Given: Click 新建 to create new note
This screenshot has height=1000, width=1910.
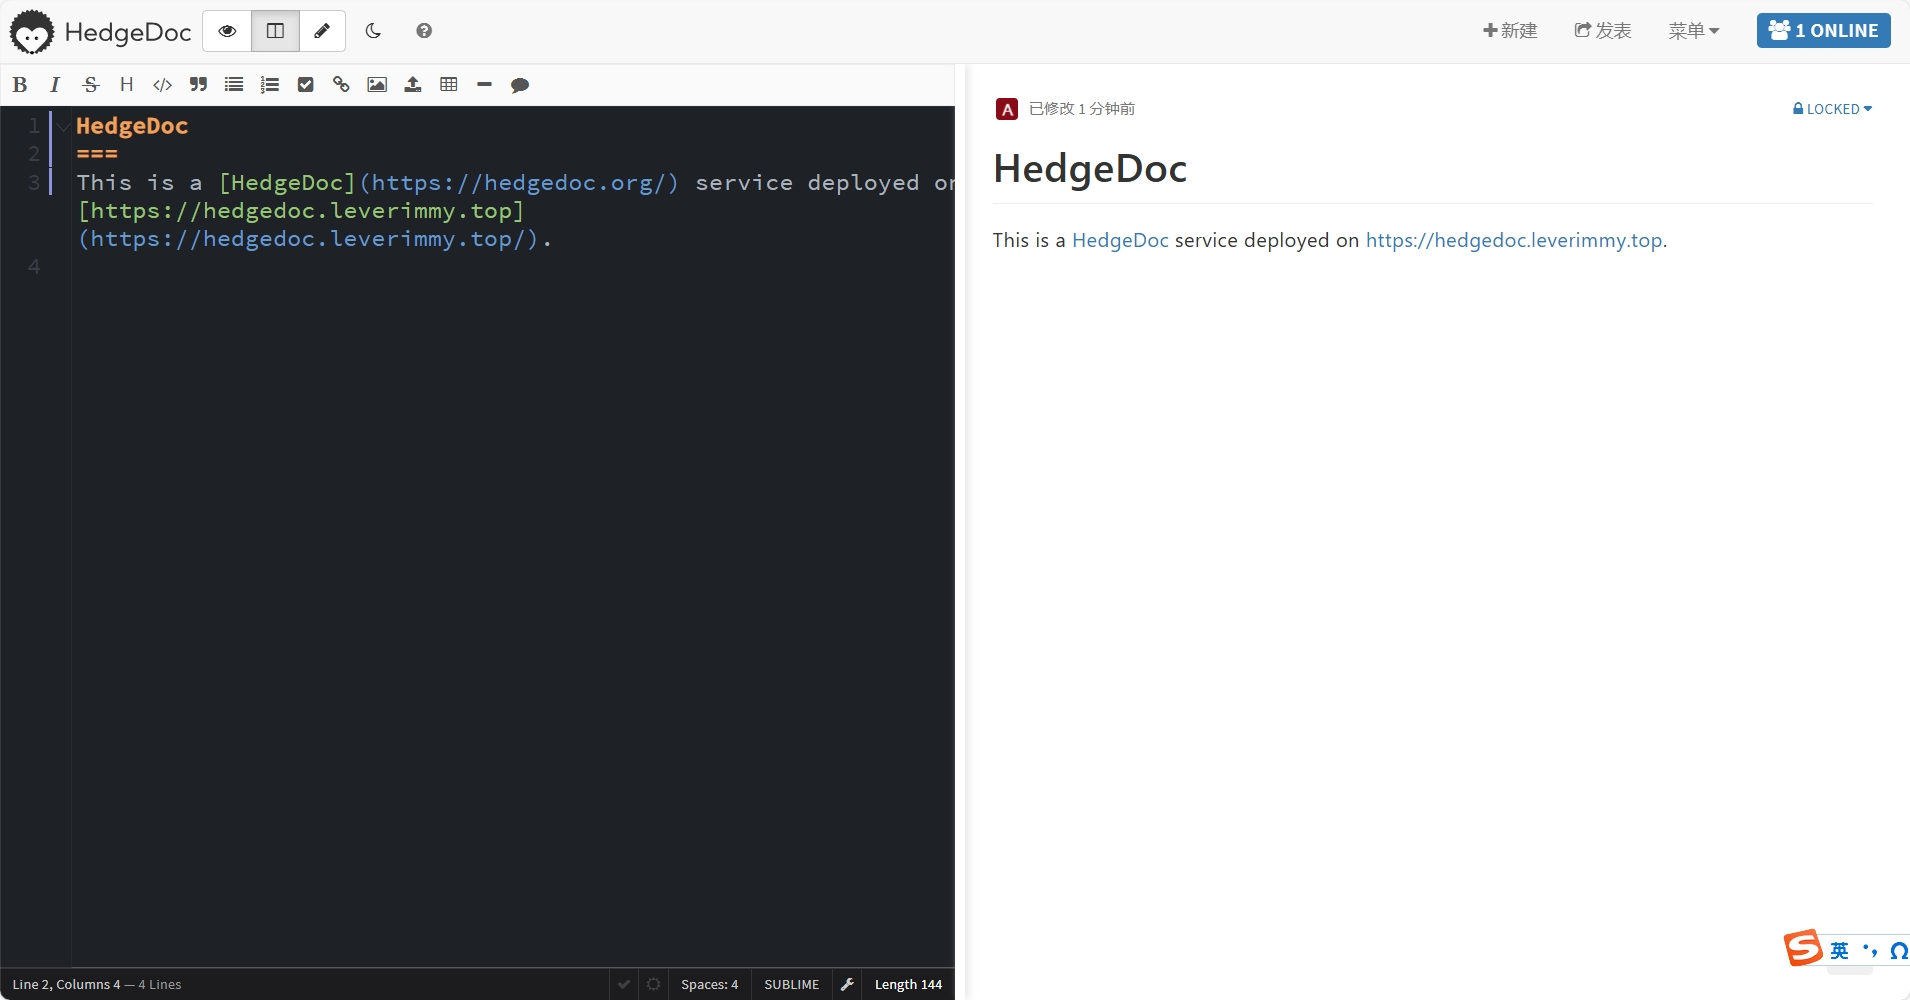Looking at the screenshot, I should (x=1510, y=31).
